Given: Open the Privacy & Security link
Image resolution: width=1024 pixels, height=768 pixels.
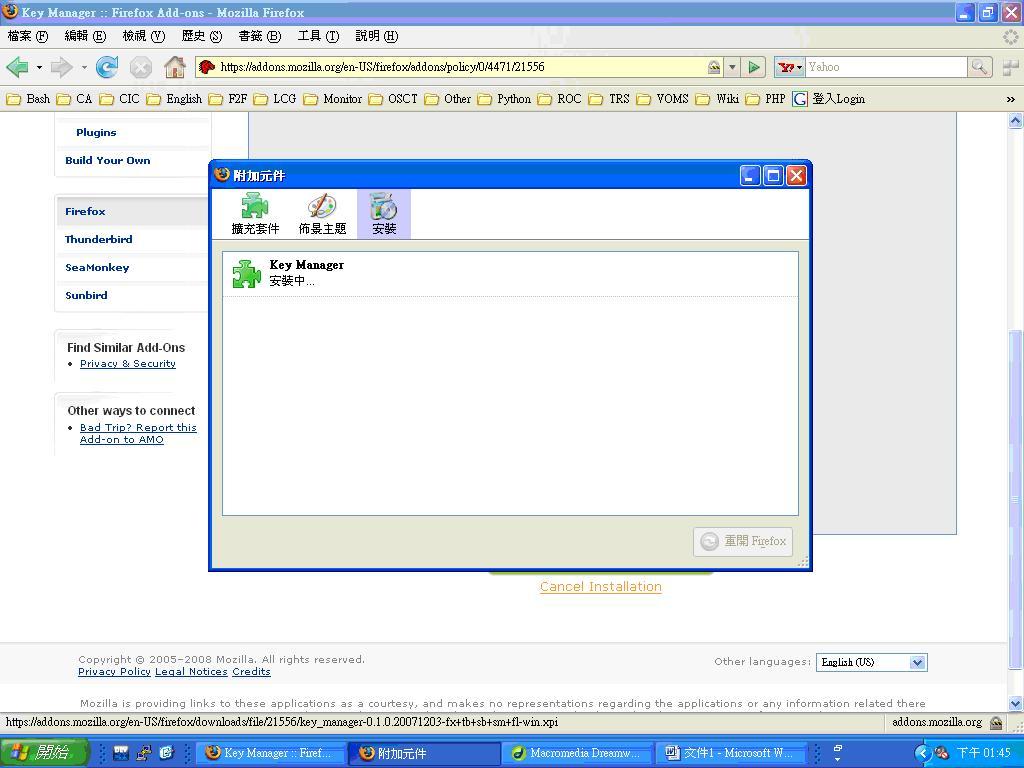Looking at the screenshot, I should [128, 364].
